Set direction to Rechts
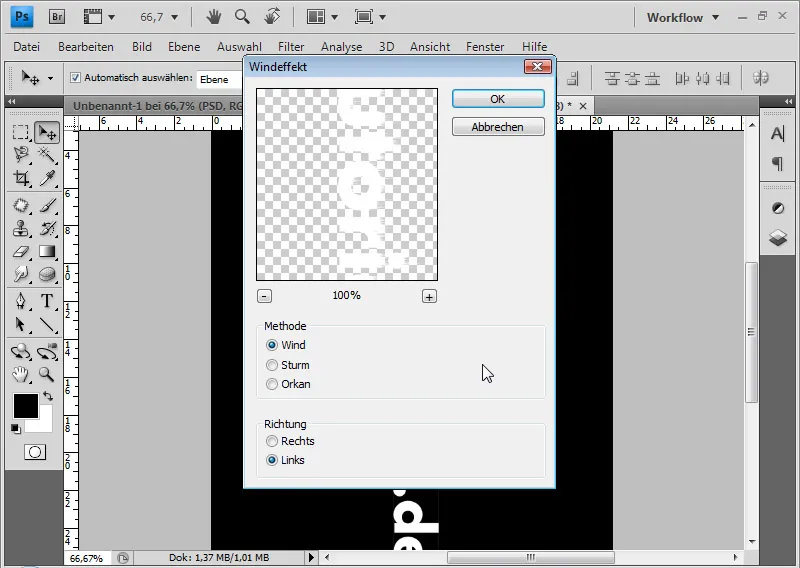The width and height of the screenshot is (800, 568). [272, 441]
